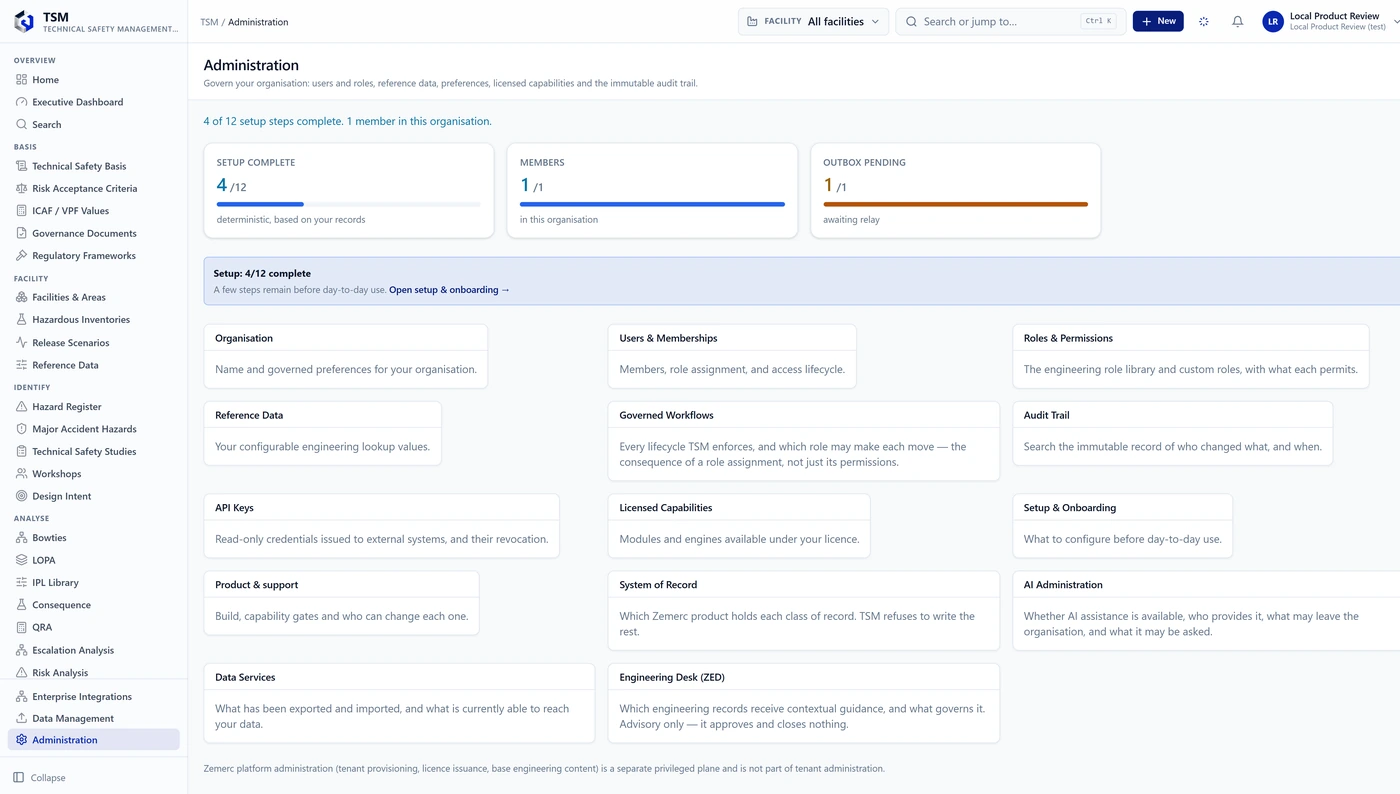Screen dimensions: 1400x794
Task: Click the Facilities & Areas icon
Action: tap(21, 297)
